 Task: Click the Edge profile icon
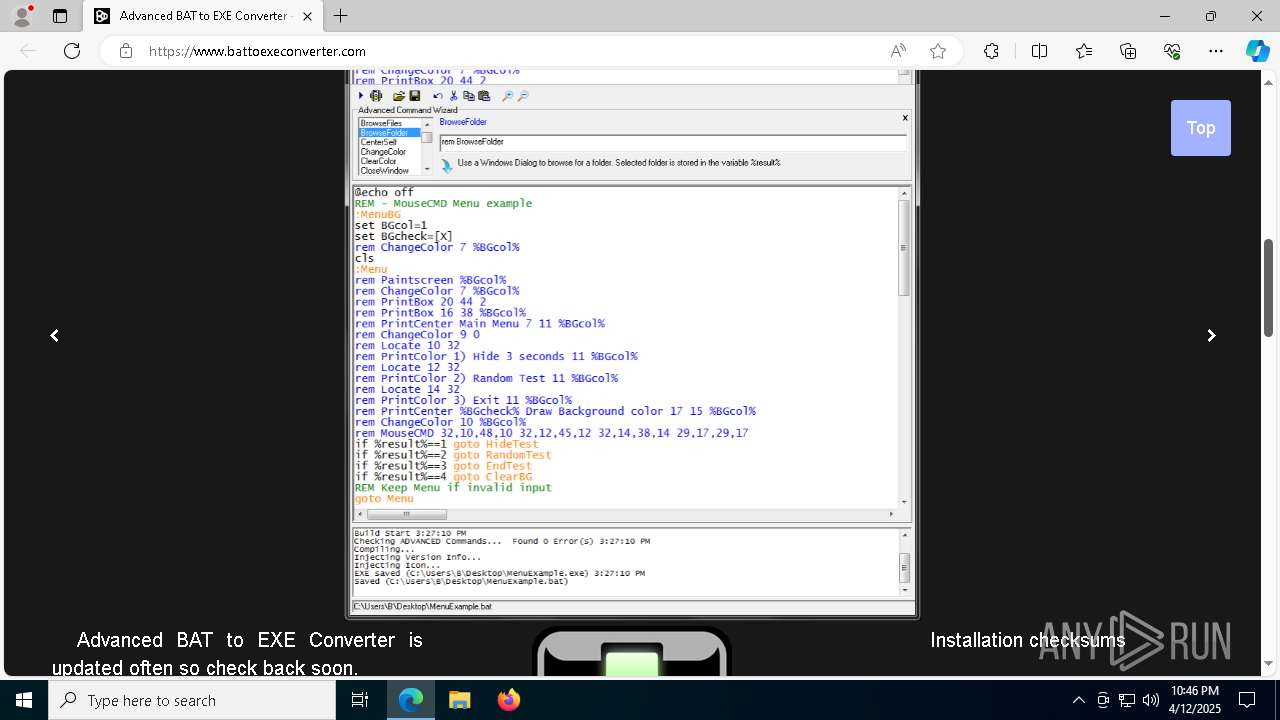22,16
